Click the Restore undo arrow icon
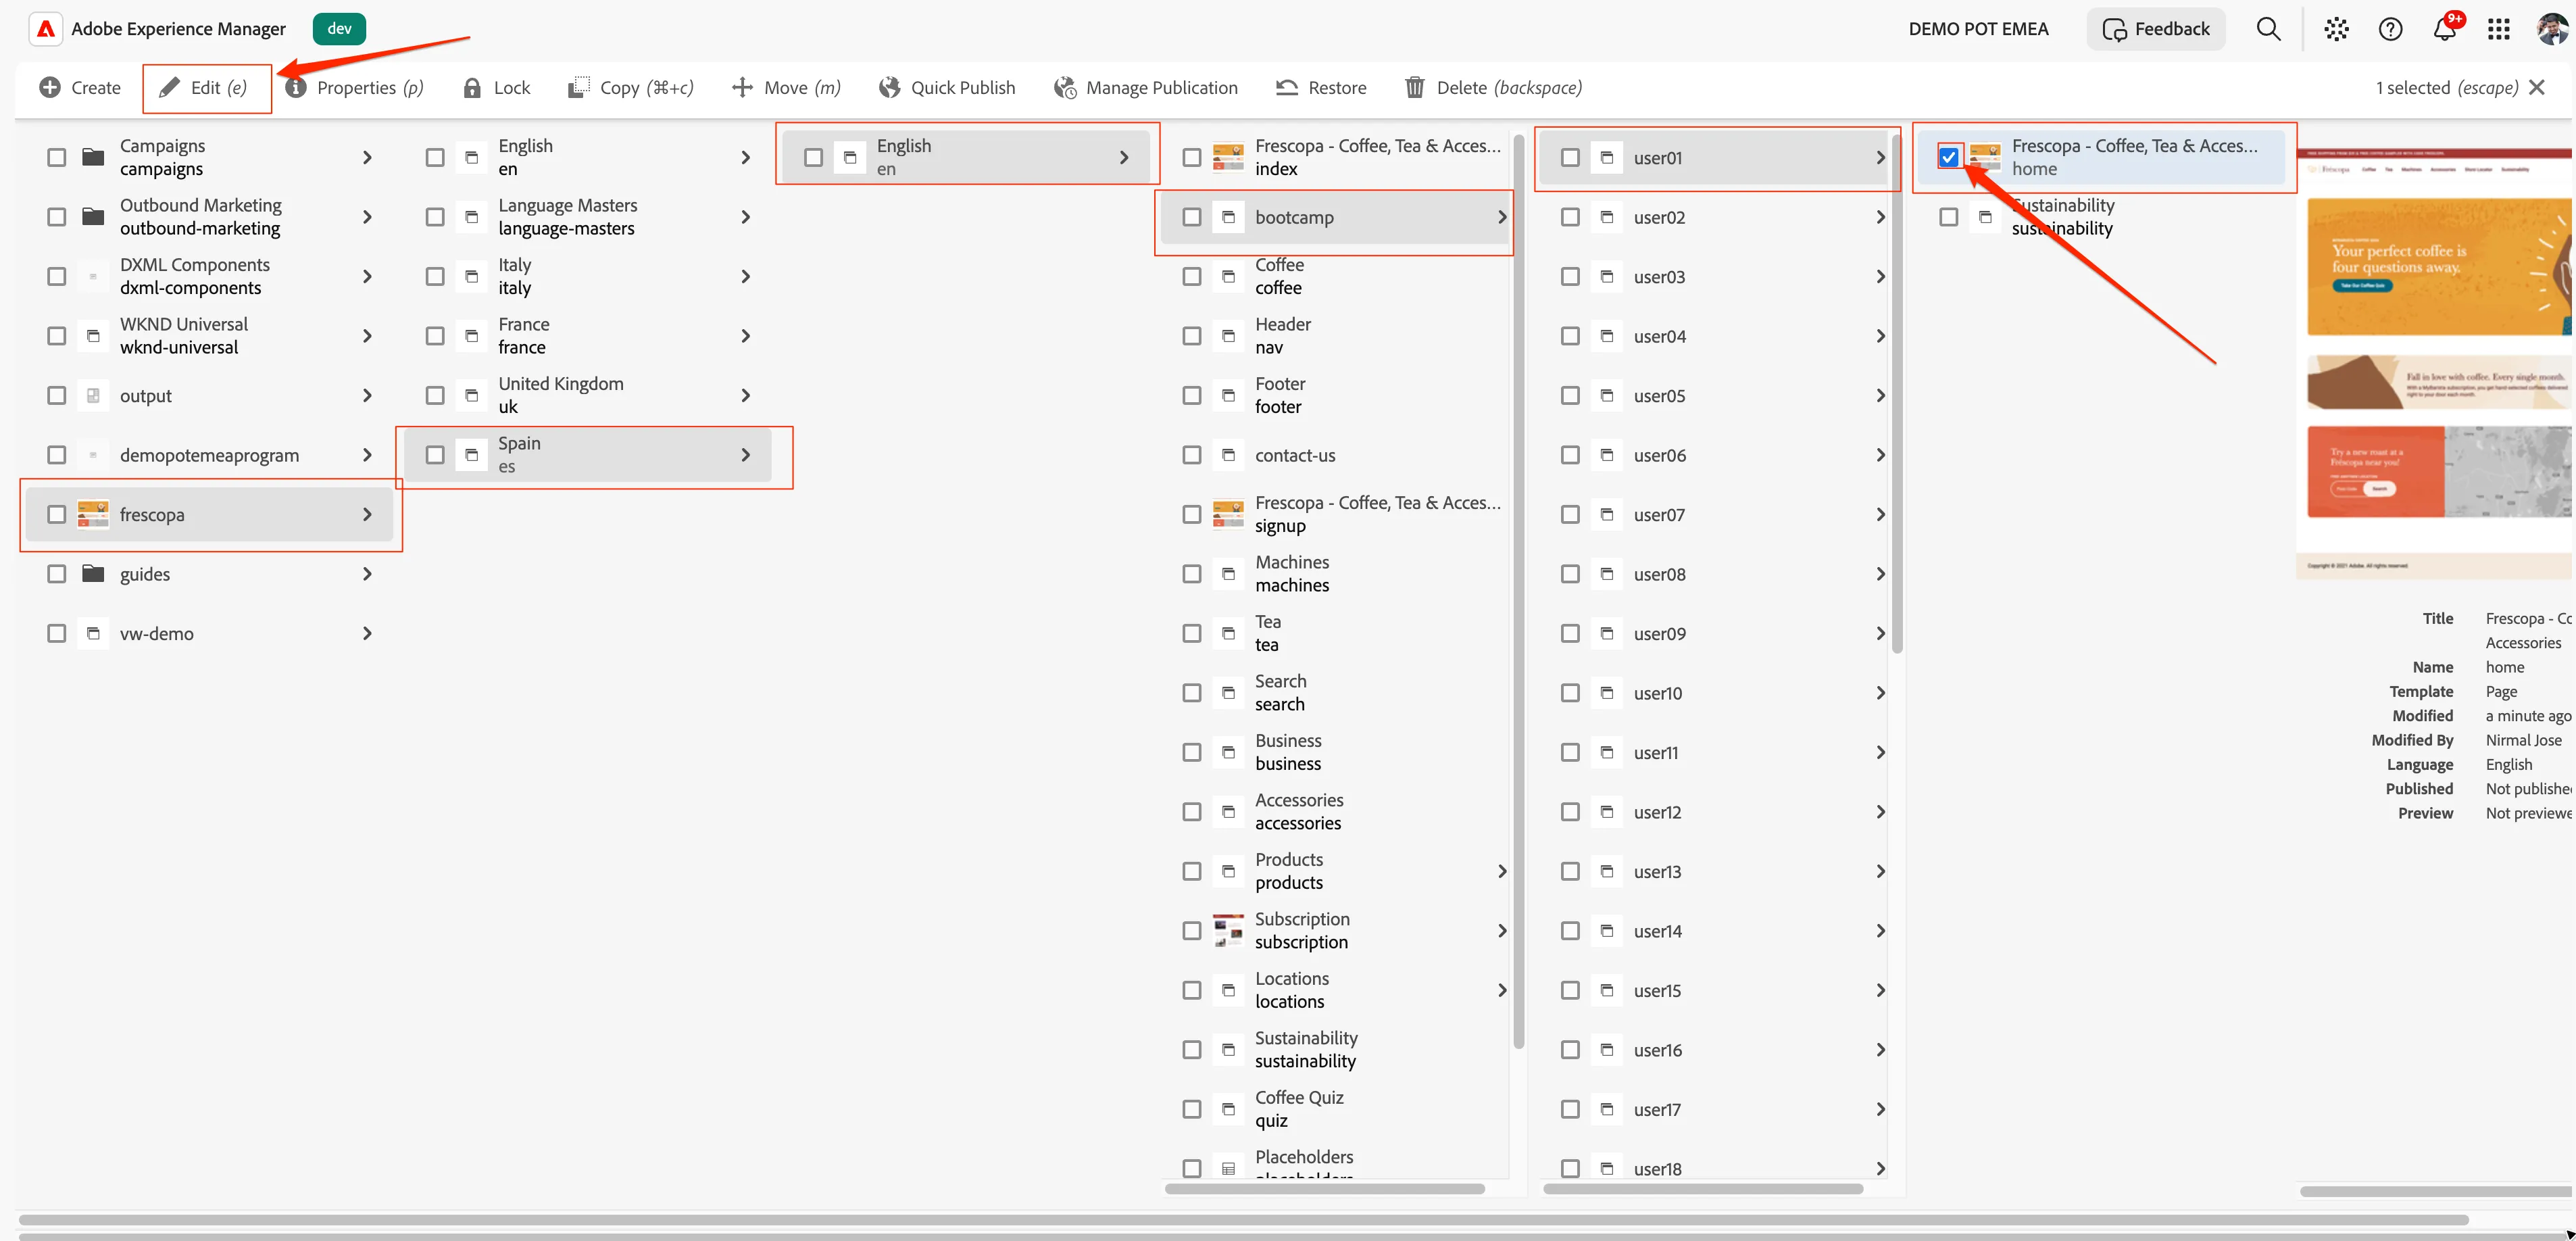 [x=1286, y=88]
